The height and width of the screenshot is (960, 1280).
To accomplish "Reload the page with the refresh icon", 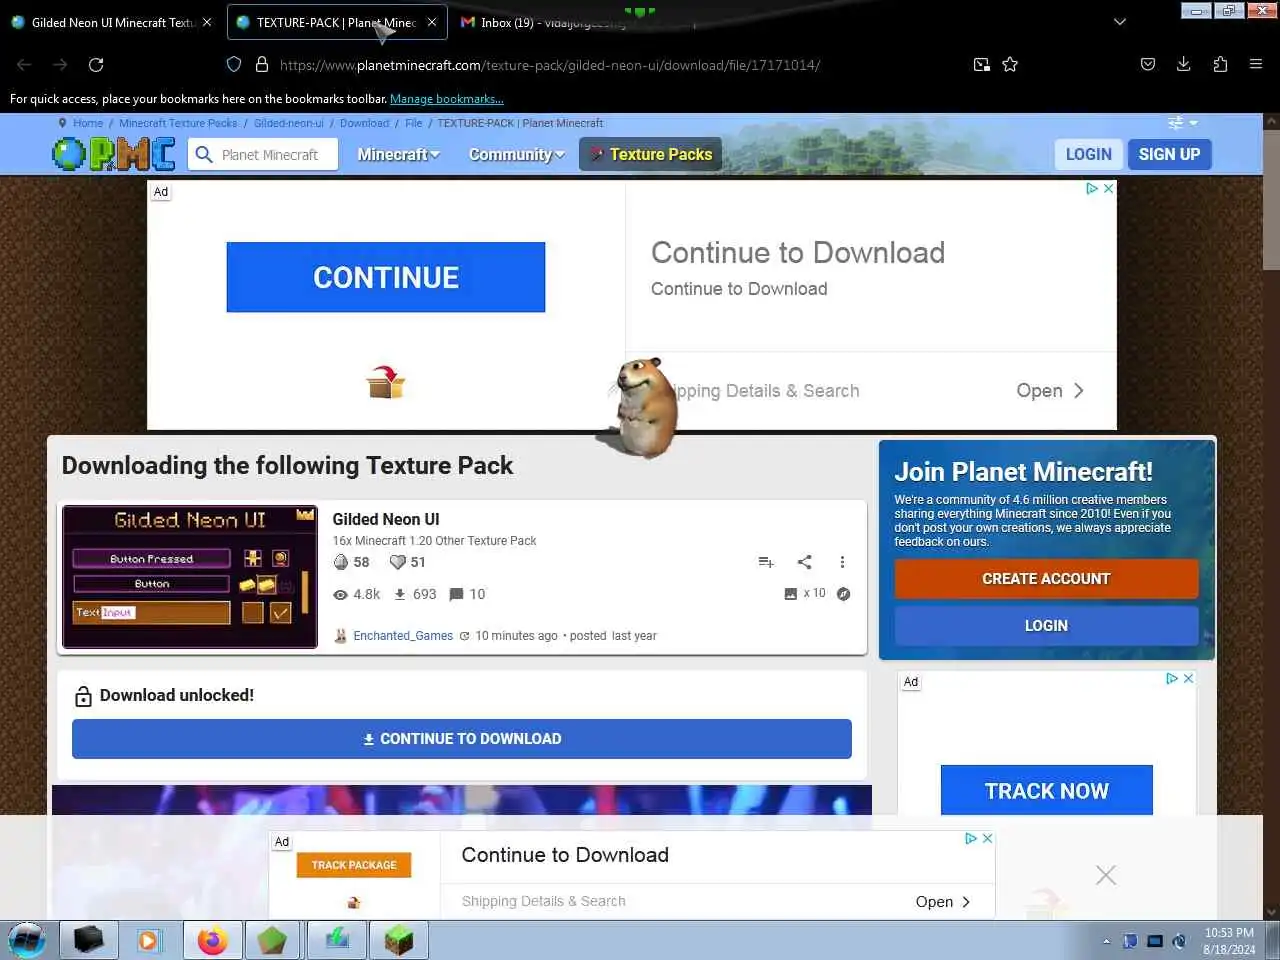I will 96,64.
